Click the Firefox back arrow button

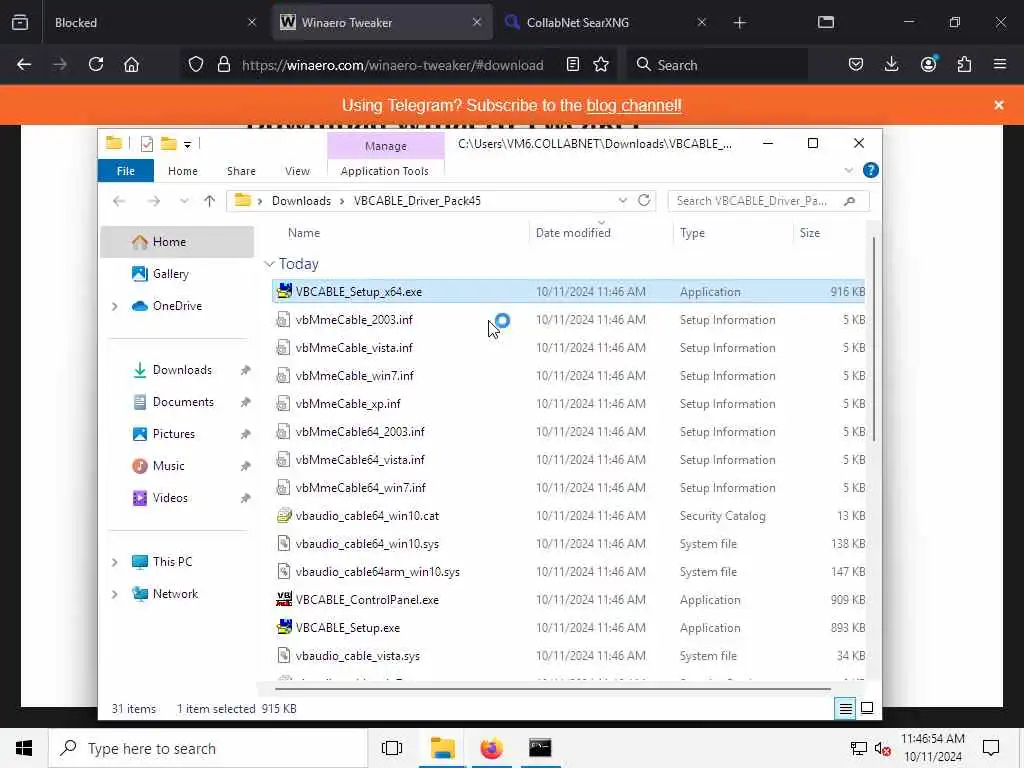coord(24,65)
